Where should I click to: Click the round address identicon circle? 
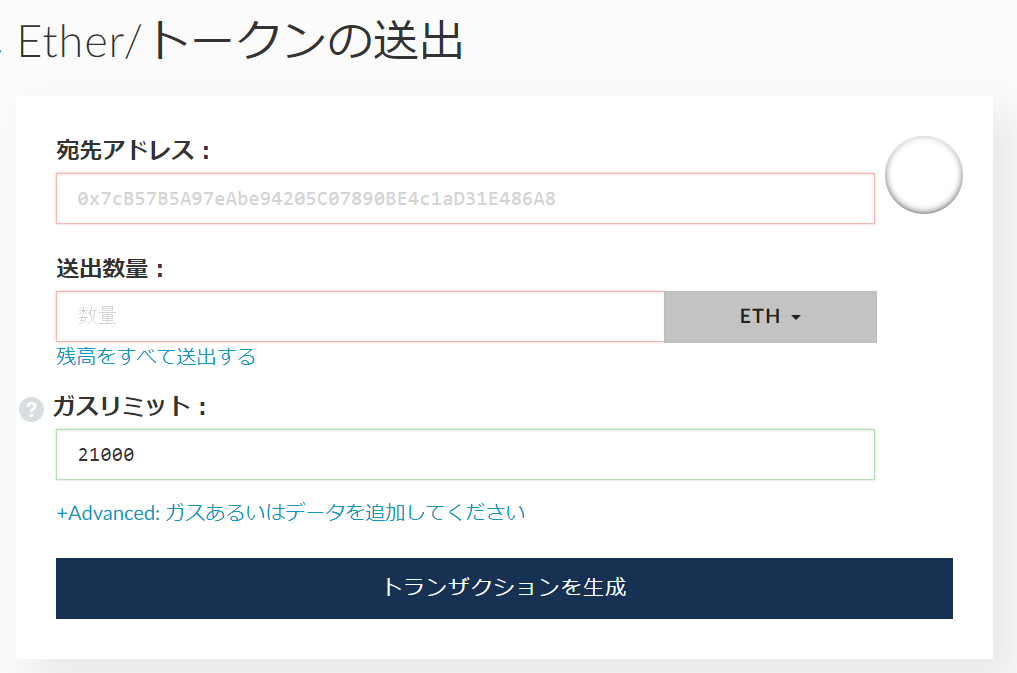pyautogui.click(x=923, y=175)
